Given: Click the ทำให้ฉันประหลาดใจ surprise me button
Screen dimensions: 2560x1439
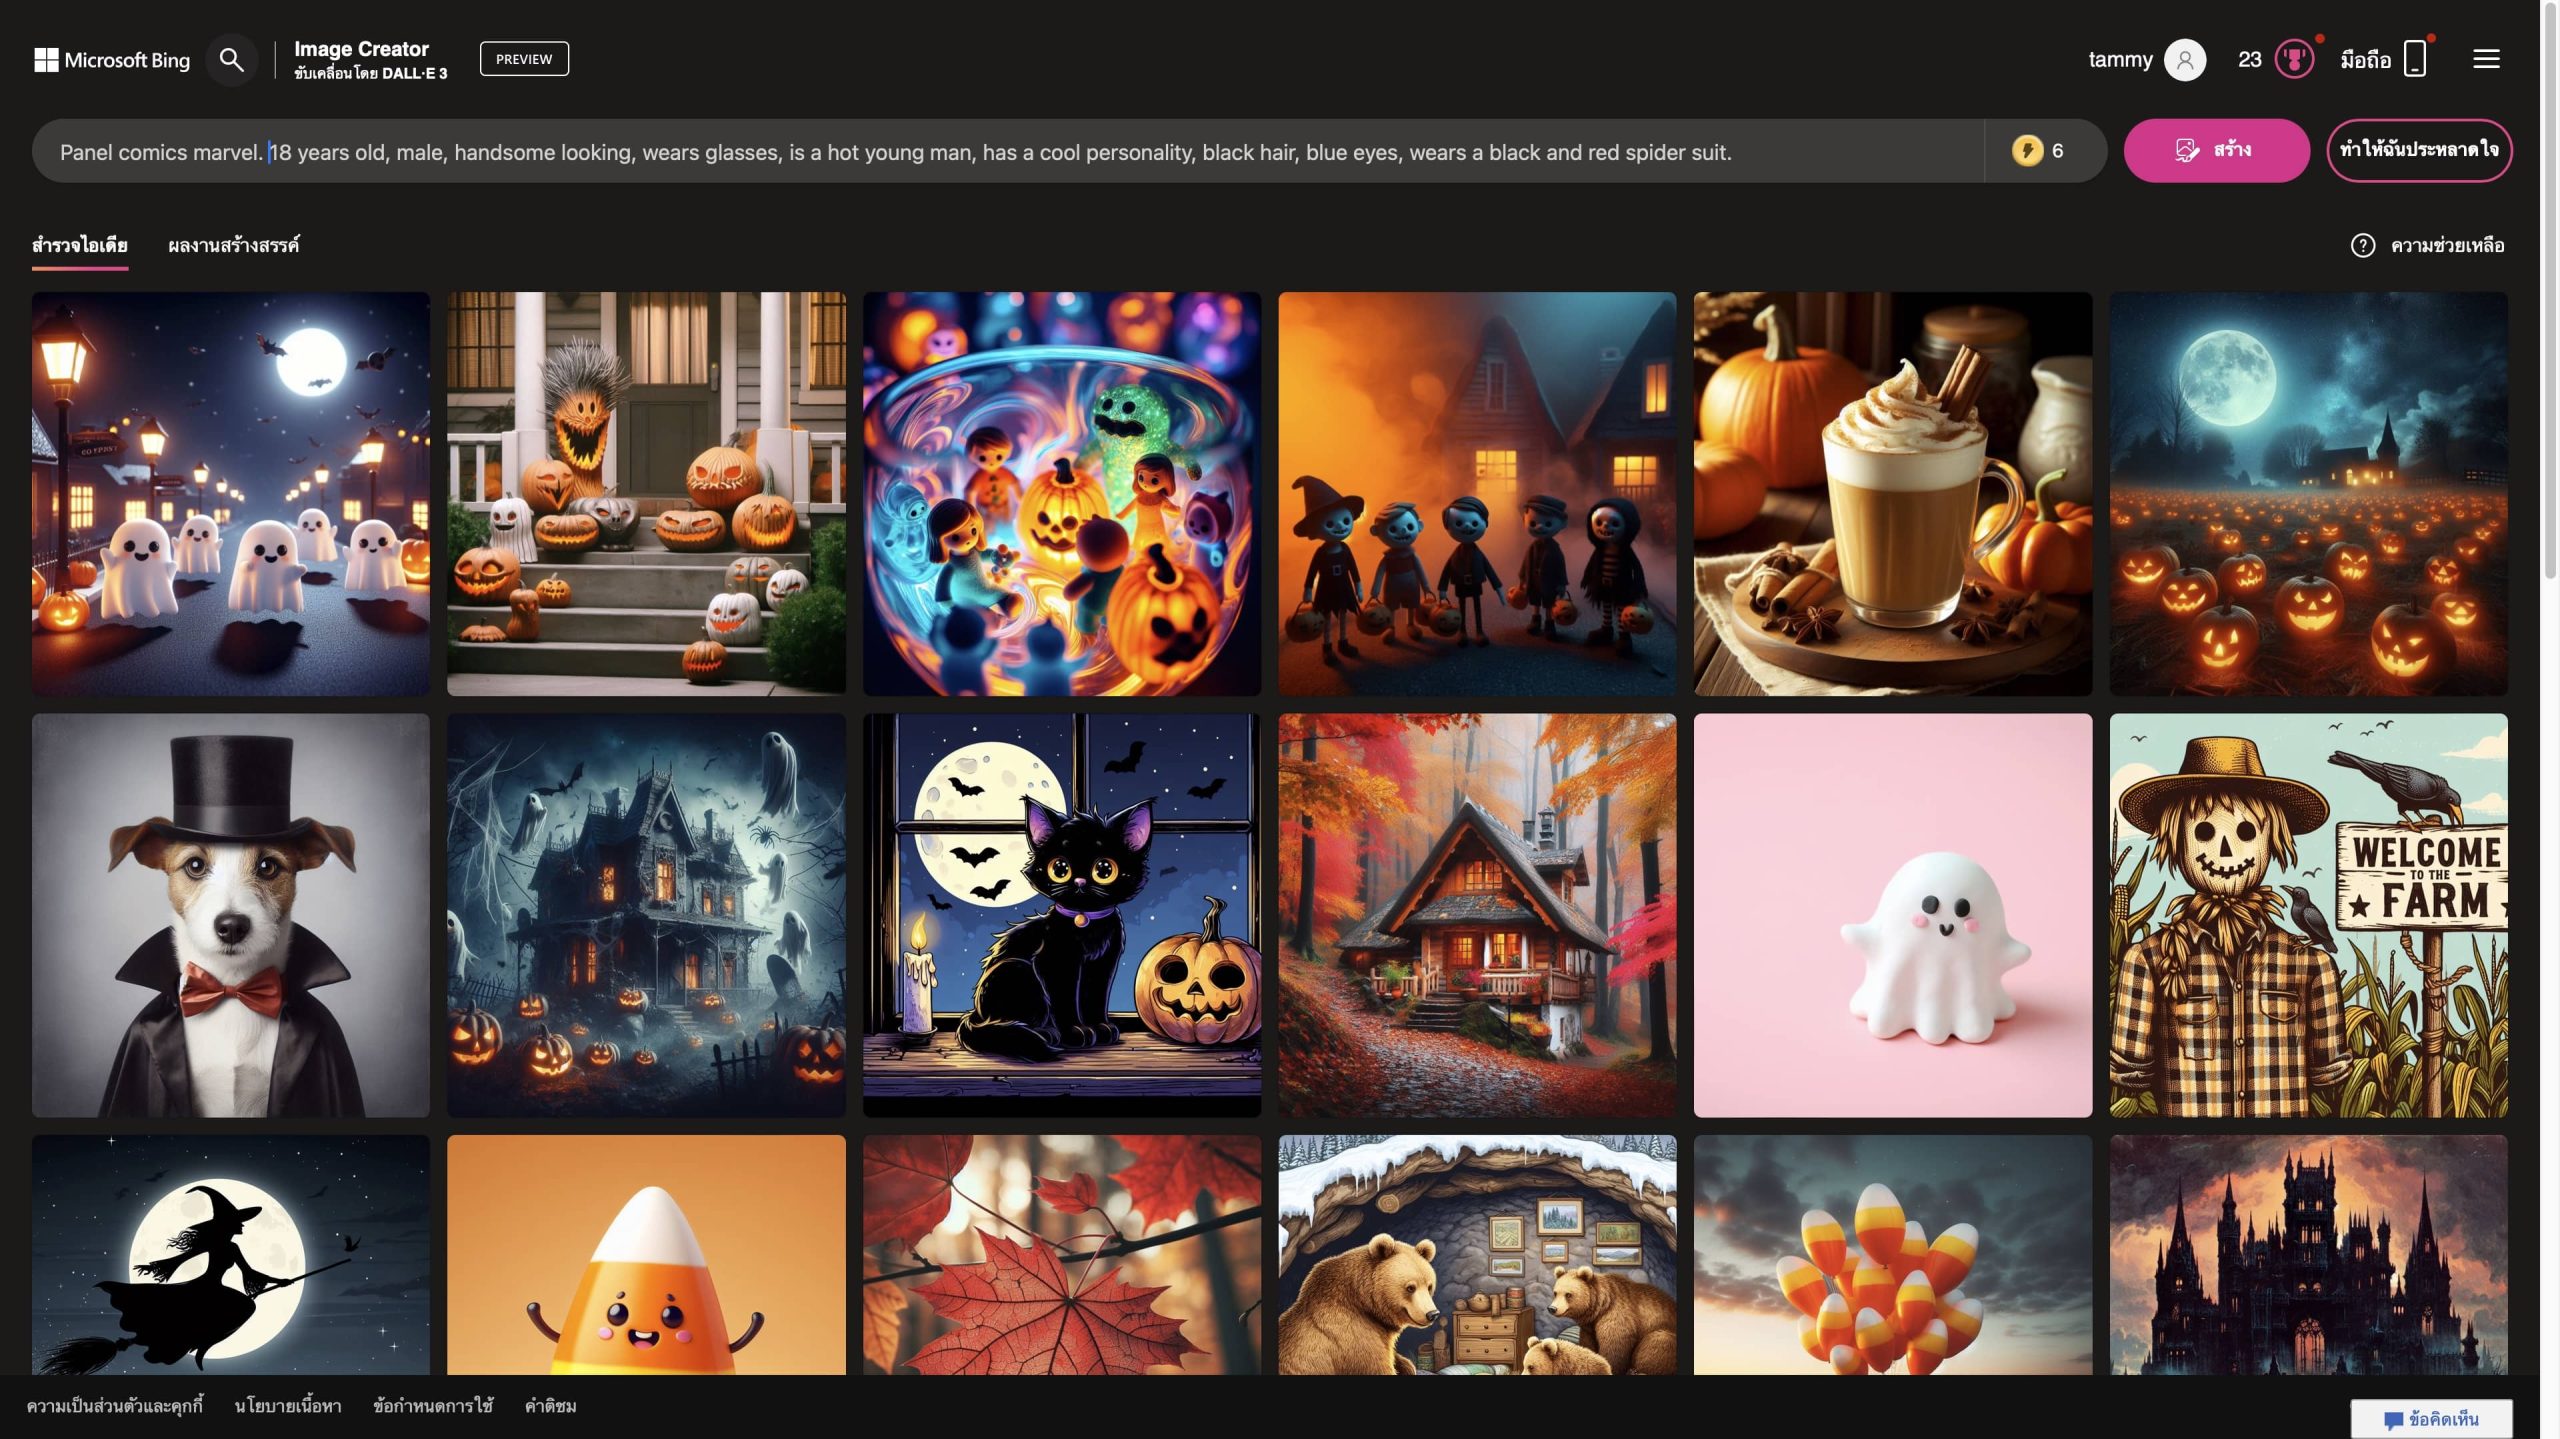Looking at the screenshot, I should click(x=2418, y=151).
